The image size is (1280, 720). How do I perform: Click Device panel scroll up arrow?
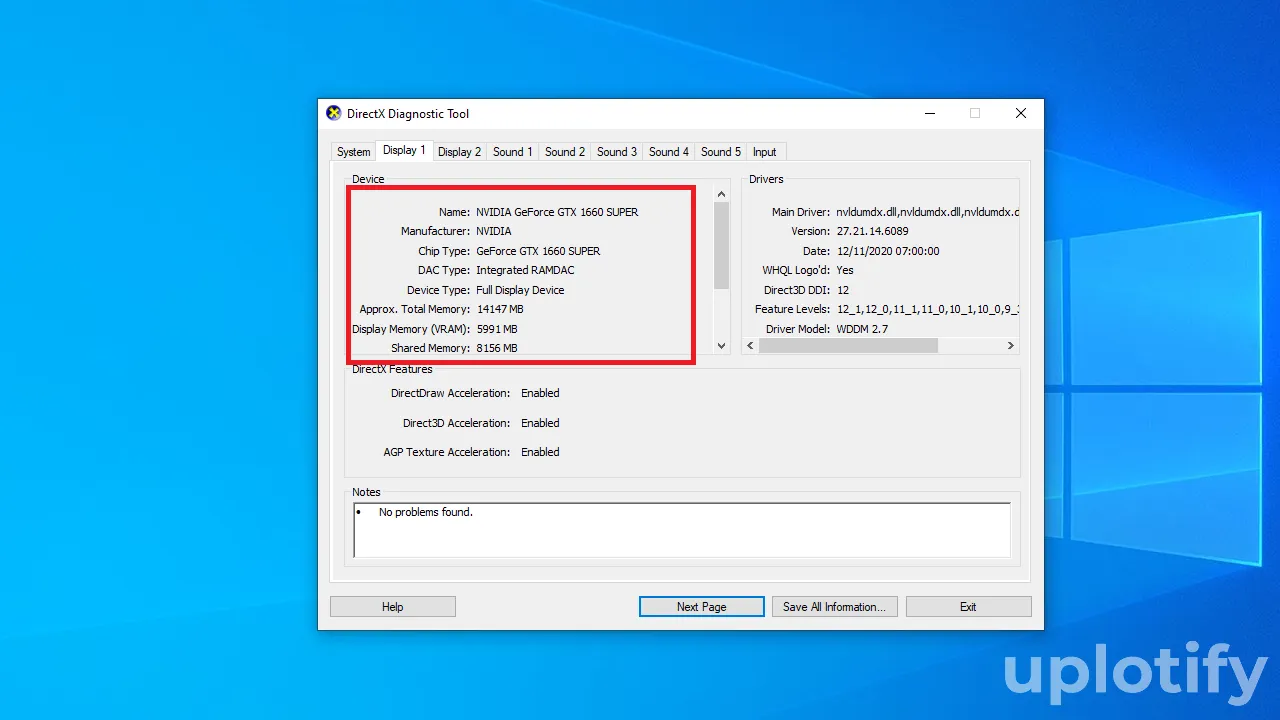click(x=722, y=194)
